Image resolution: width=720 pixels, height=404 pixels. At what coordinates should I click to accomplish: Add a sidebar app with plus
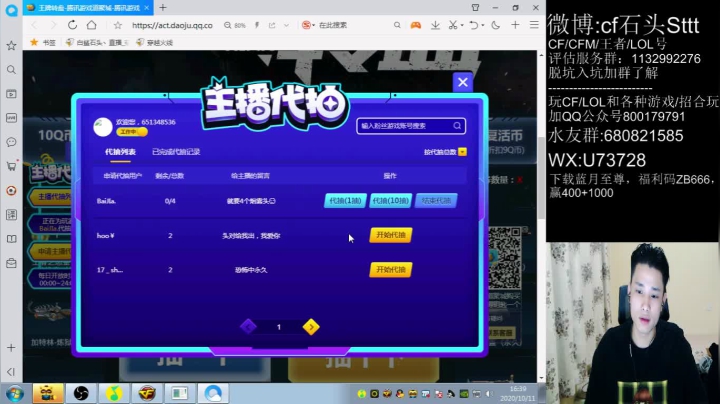tap(11, 348)
